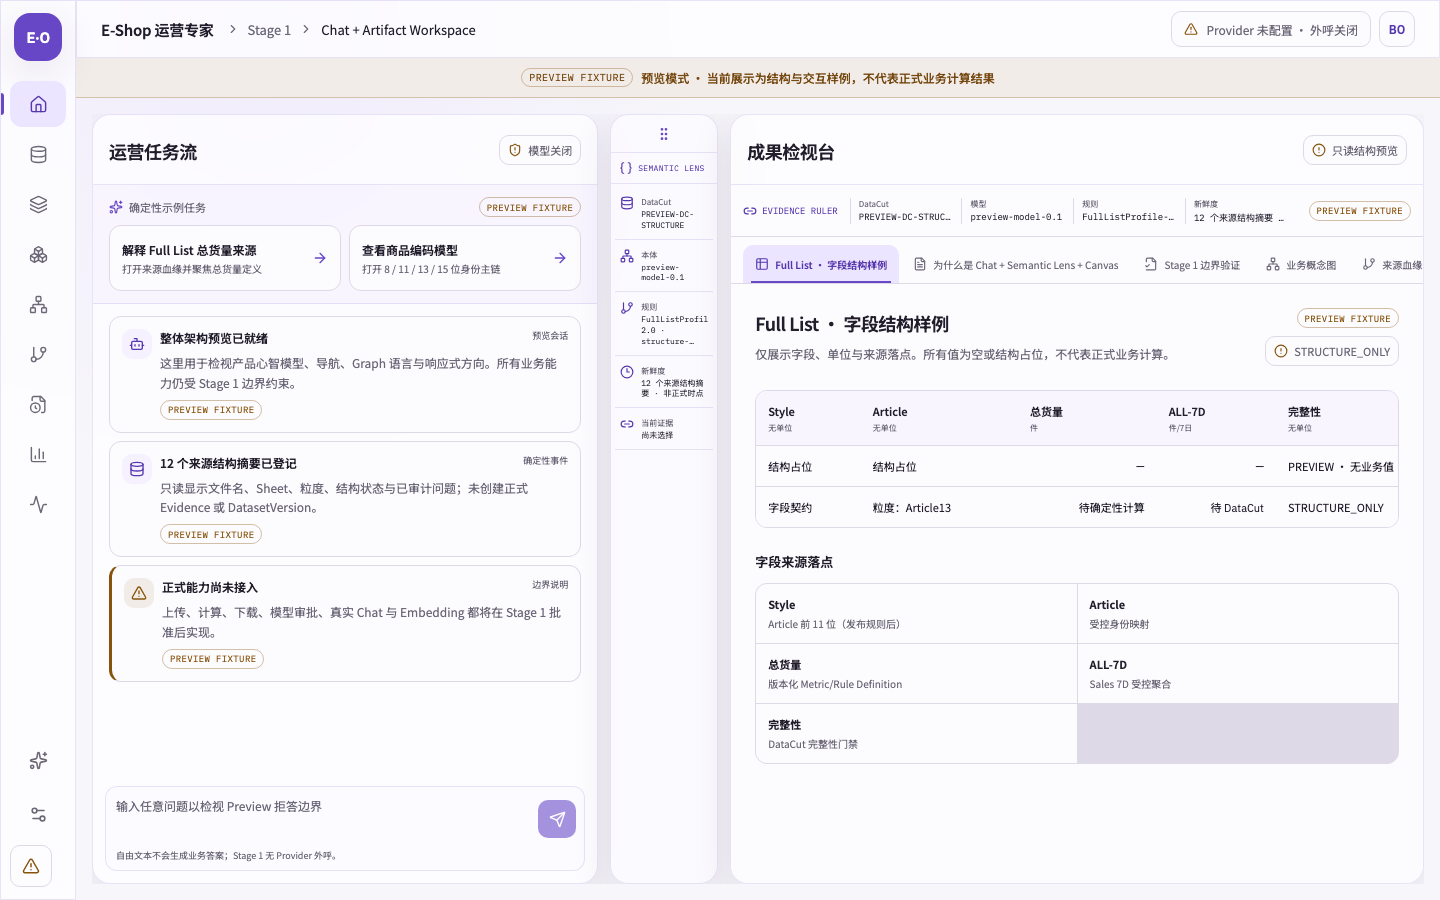Click the 只读结构预览 badge

tap(1355, 151)
